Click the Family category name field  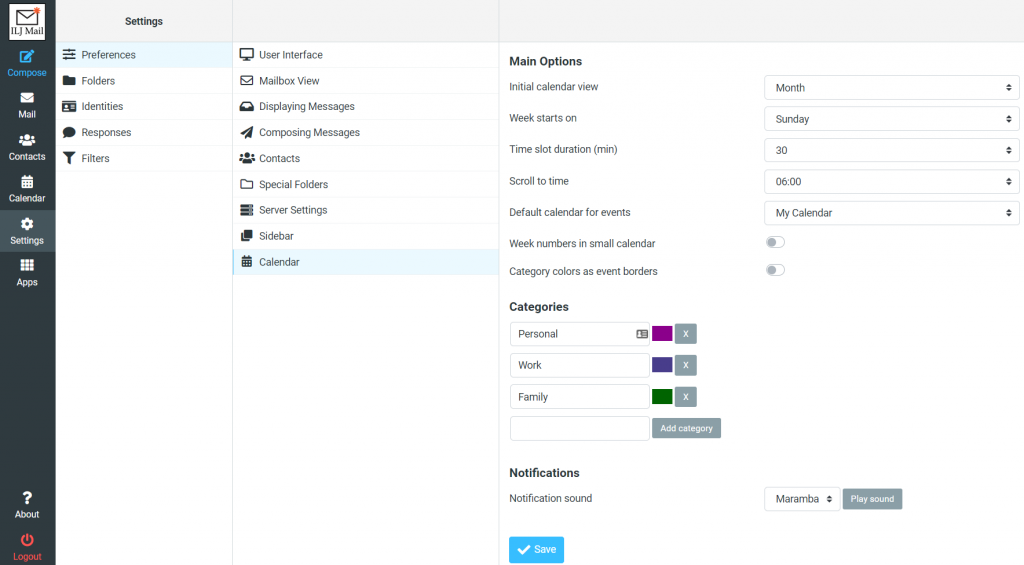coord(579,397)
